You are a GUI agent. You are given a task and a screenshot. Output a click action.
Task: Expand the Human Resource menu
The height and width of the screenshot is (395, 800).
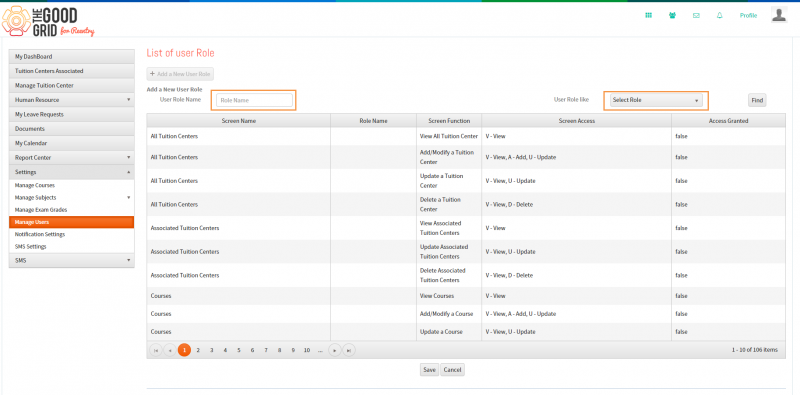click(71, 100)
